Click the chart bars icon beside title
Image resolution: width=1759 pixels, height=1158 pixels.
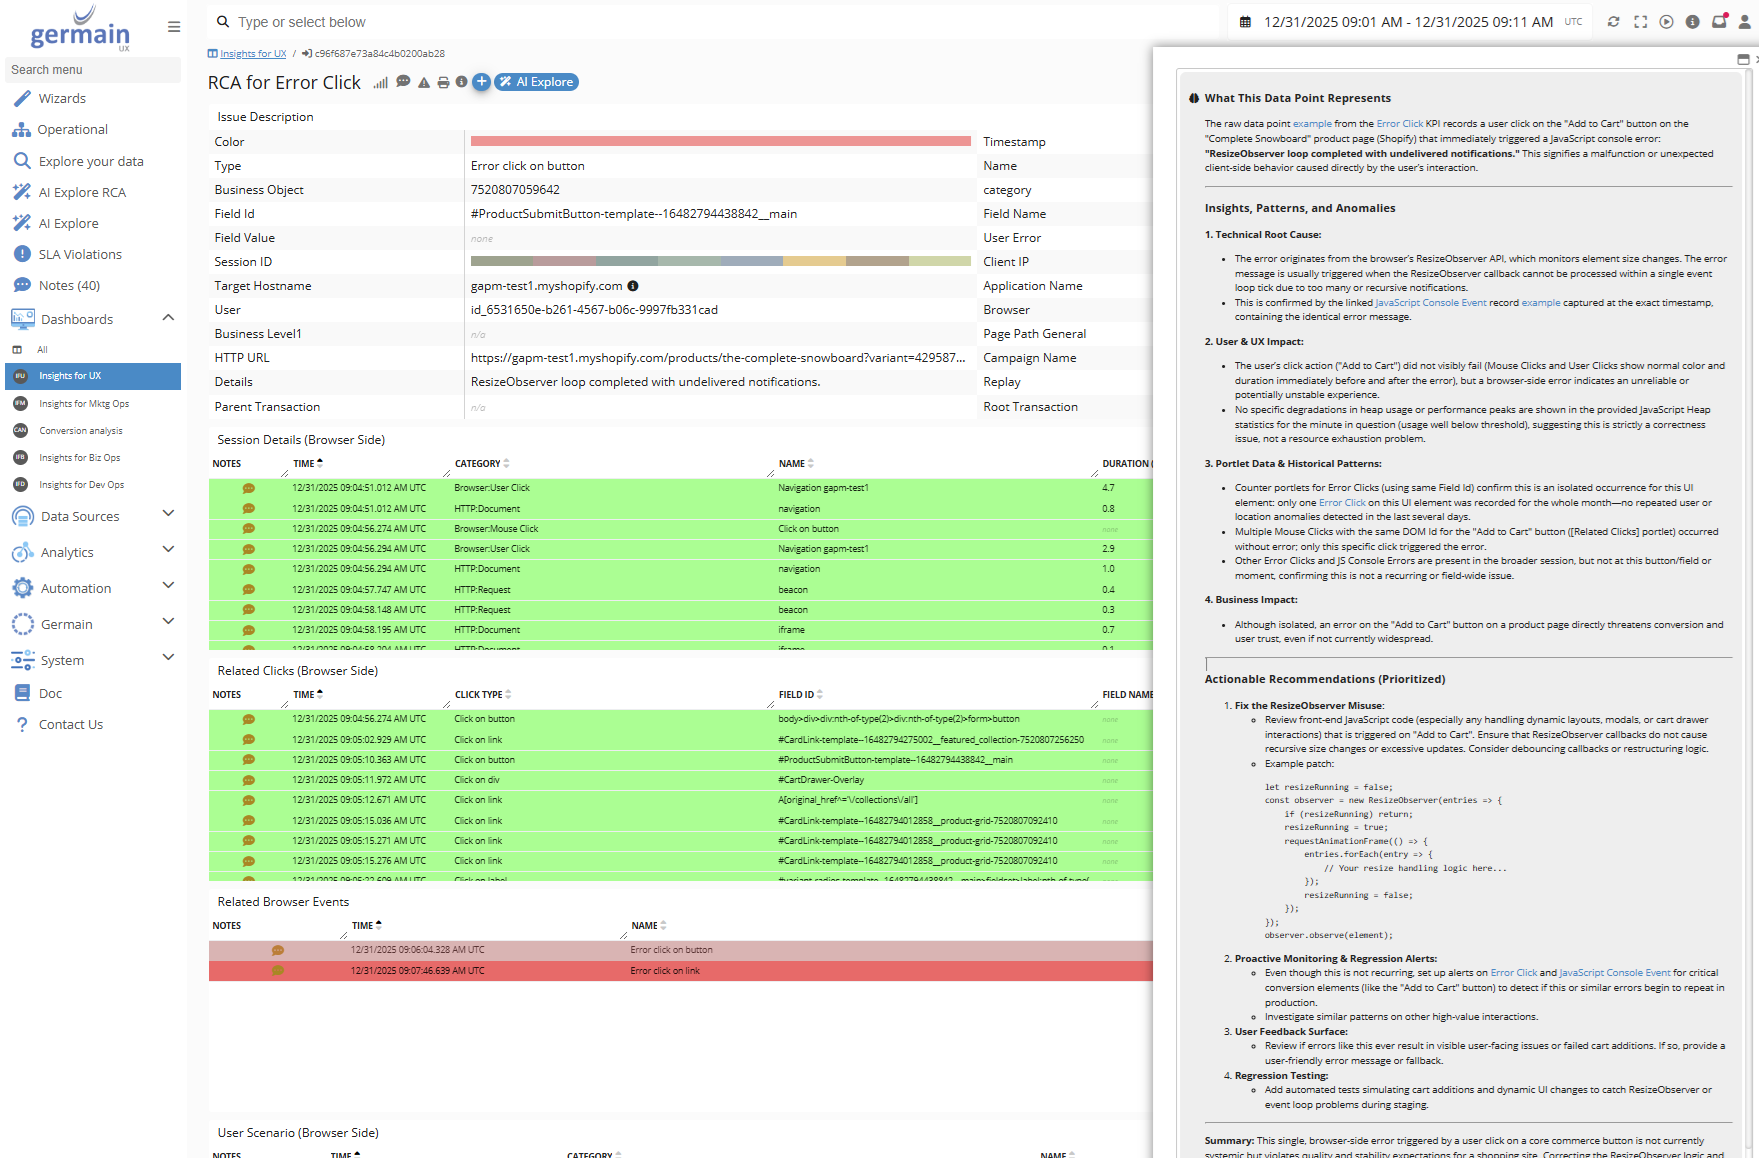coord(380,83)
